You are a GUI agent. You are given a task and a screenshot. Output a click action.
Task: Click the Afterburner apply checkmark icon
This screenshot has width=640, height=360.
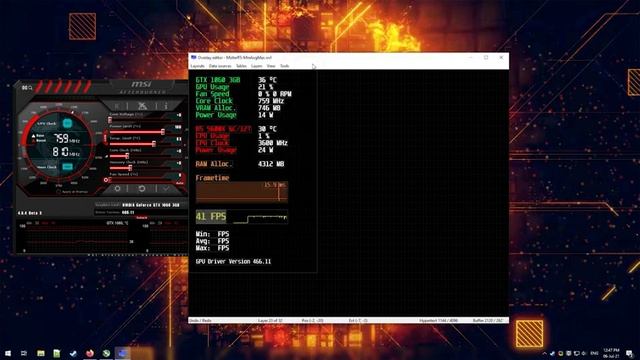click(x=166, y=189)
